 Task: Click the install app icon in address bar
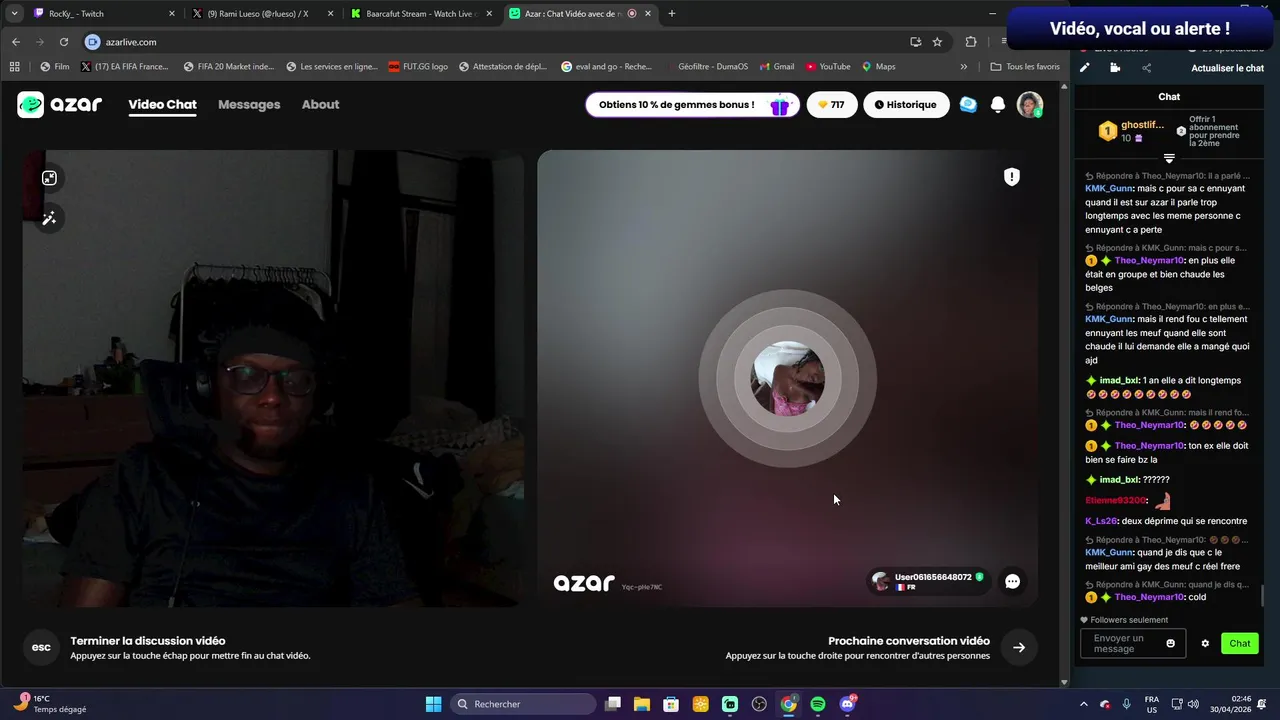point(915,42)
